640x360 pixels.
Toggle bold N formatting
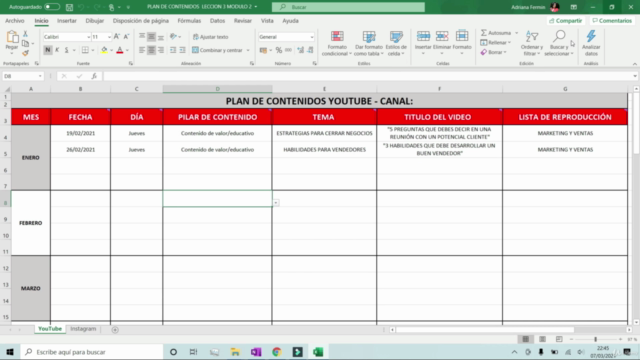(x=48, y=50)
